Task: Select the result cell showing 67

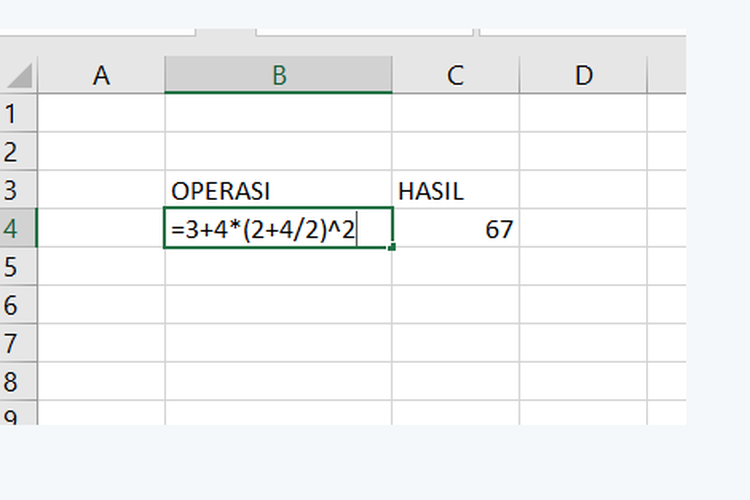Action: (x=455, y=229)
